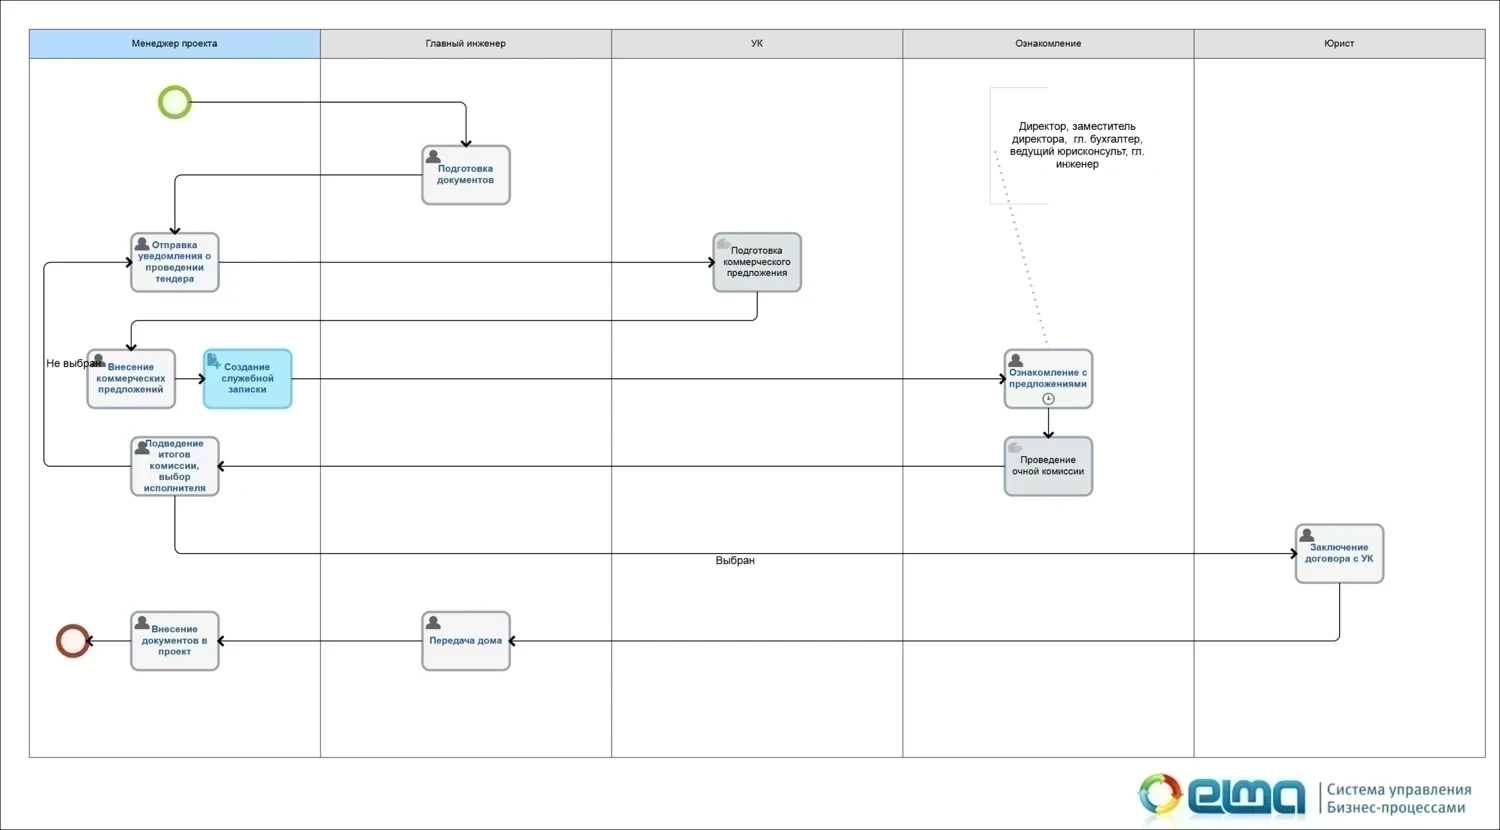Click the ELMA logo
Viewport: 1500px width, 830px height.
pos(1222,797)
